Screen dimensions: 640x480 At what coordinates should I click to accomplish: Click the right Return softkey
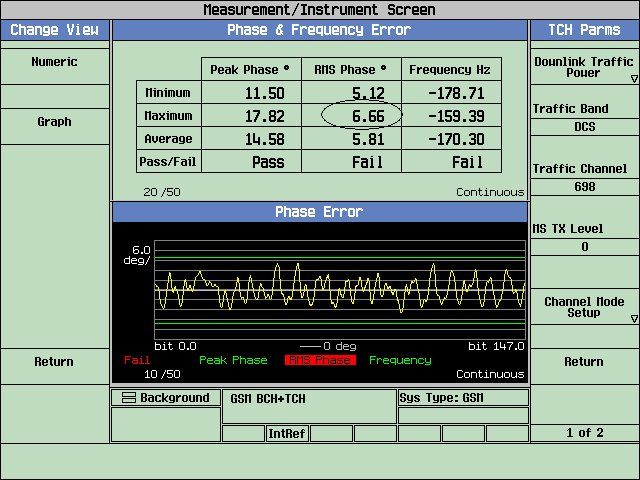(584, 366)
